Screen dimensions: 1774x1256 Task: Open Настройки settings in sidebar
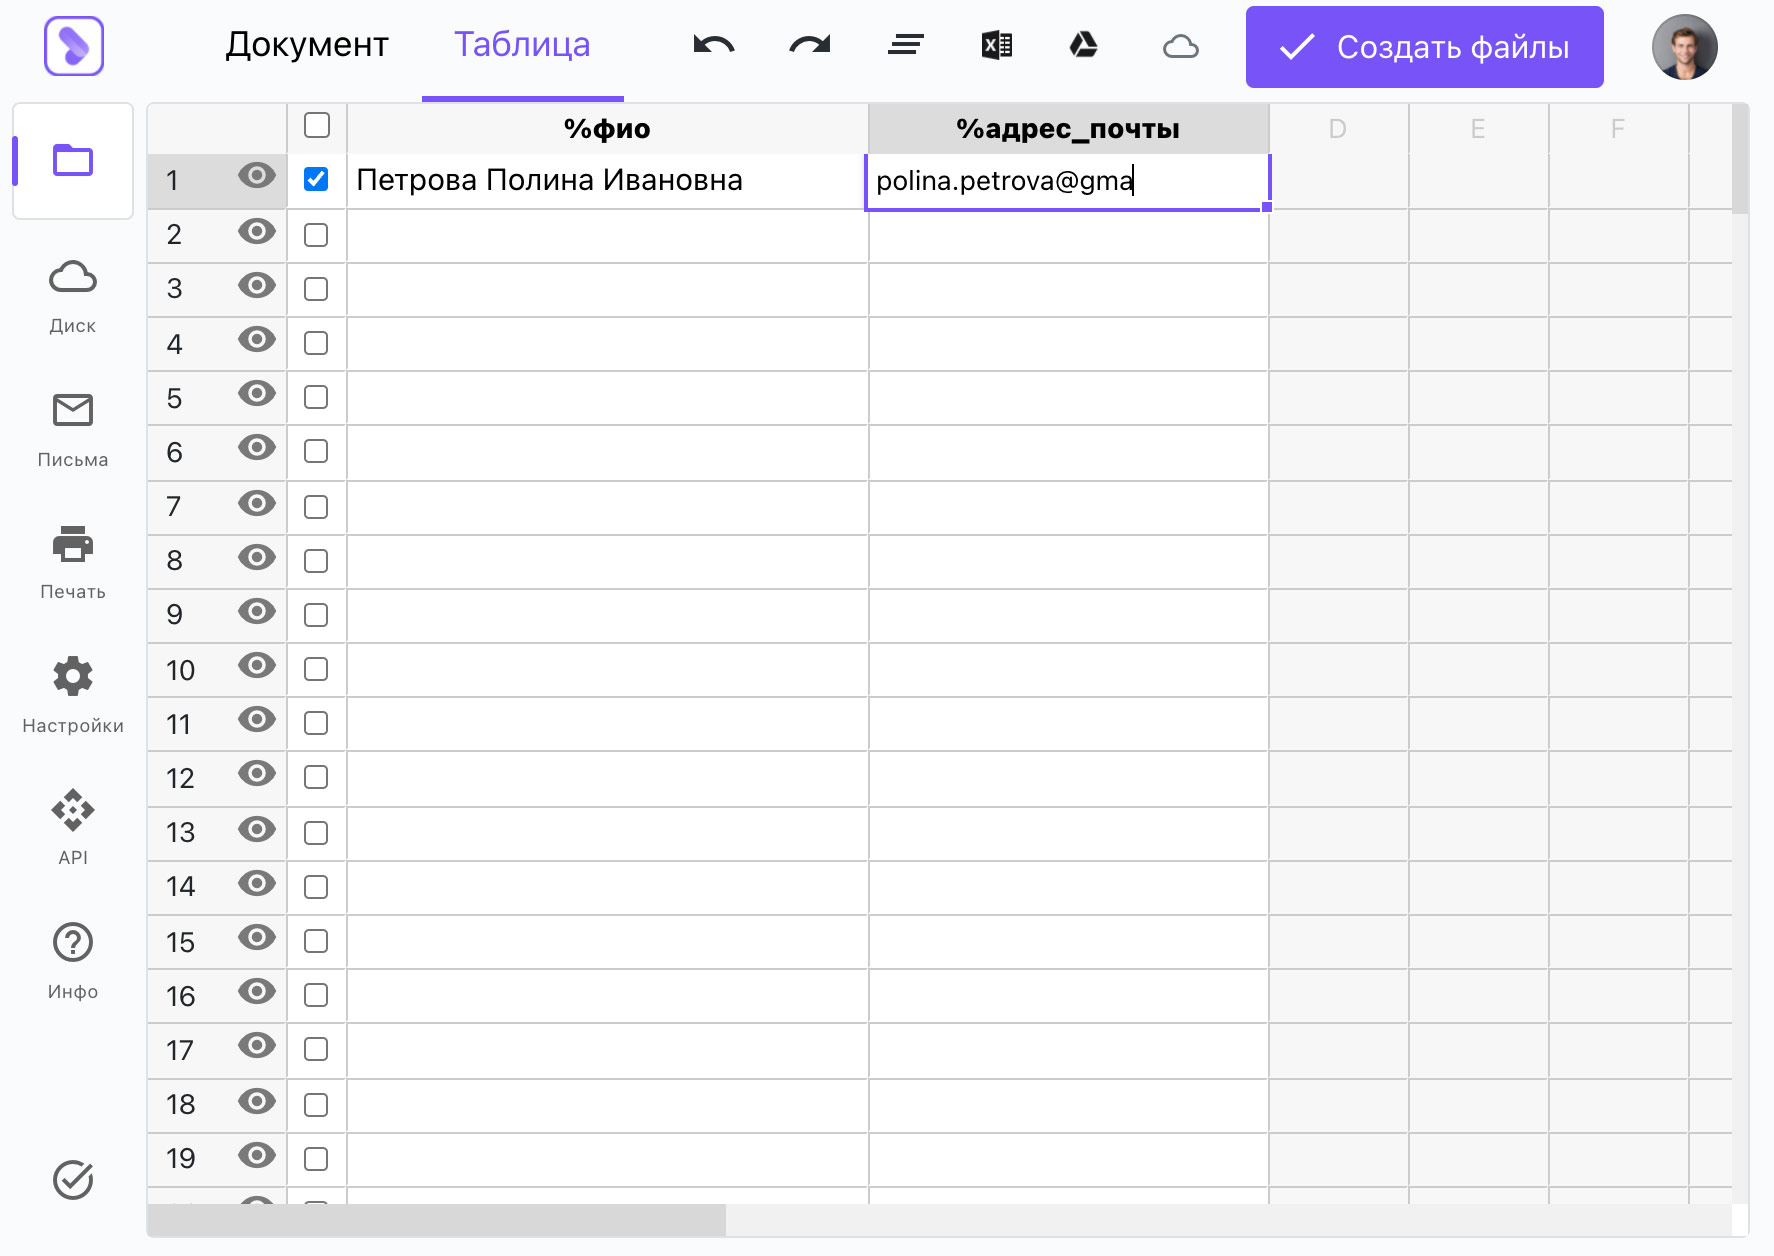coord(73,695)
